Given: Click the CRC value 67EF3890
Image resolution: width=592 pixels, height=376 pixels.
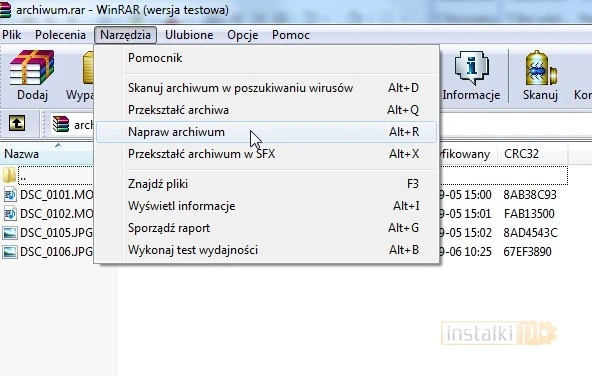Looking at the screenshot, I should point(527,251).
